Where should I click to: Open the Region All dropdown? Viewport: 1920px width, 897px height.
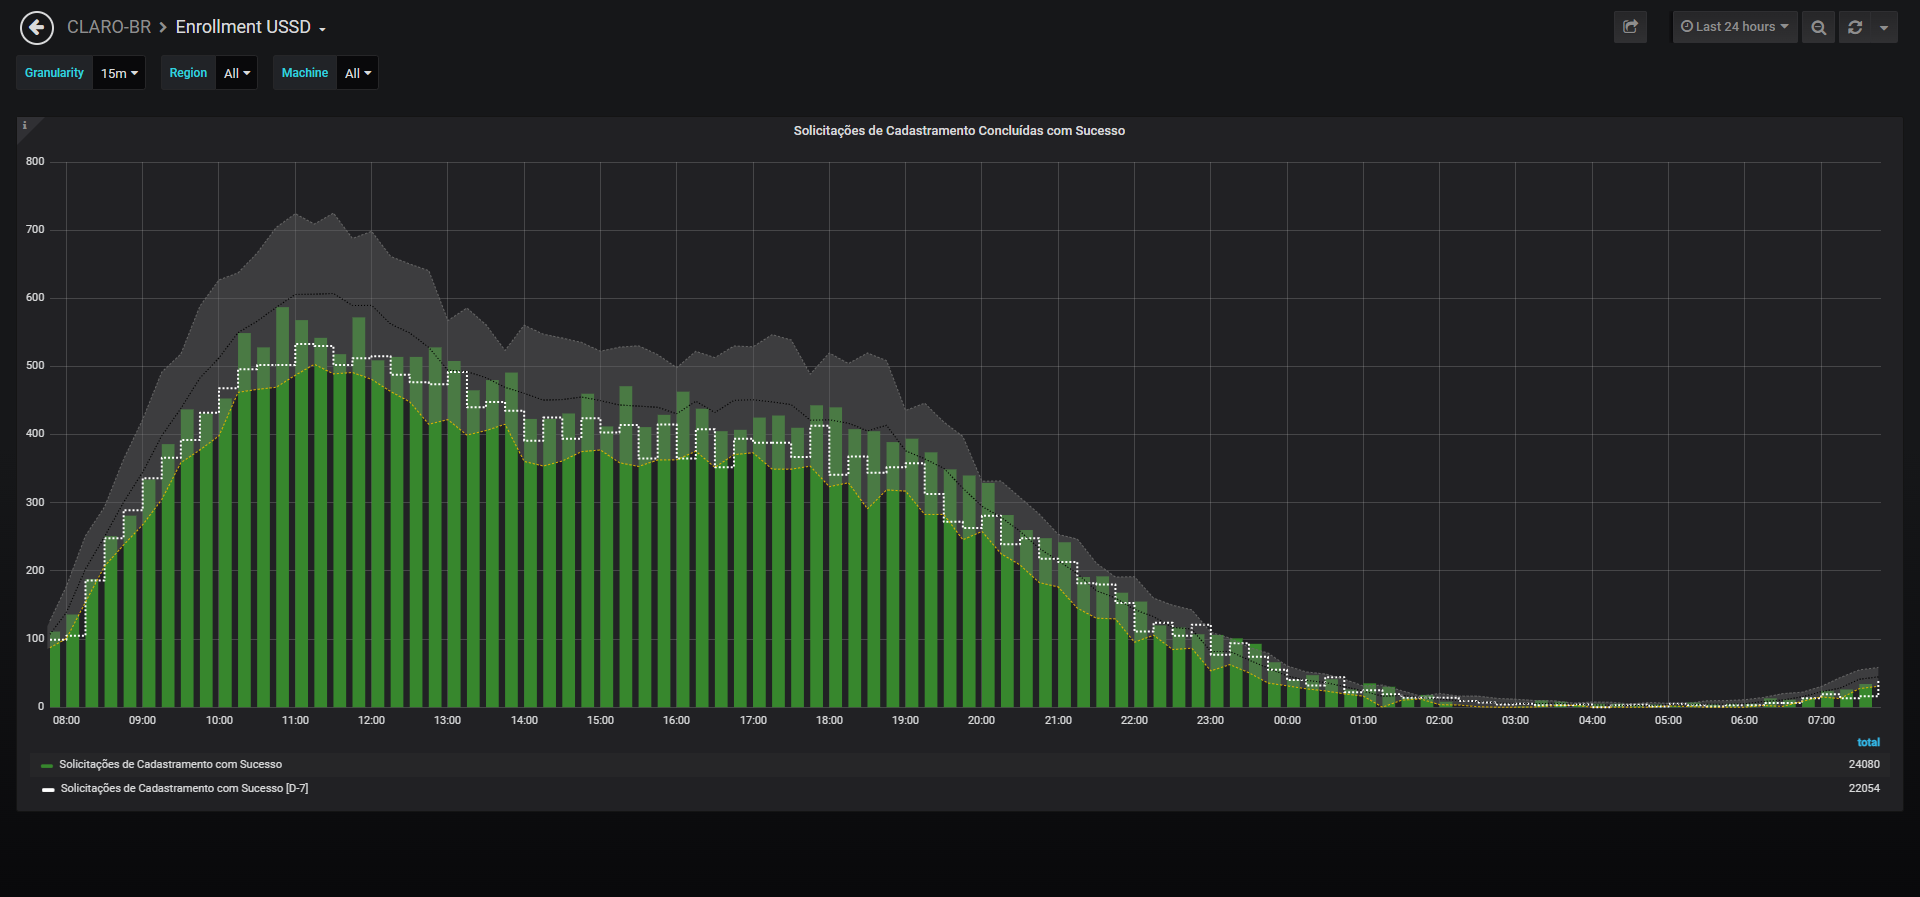(x=237, y=73)
